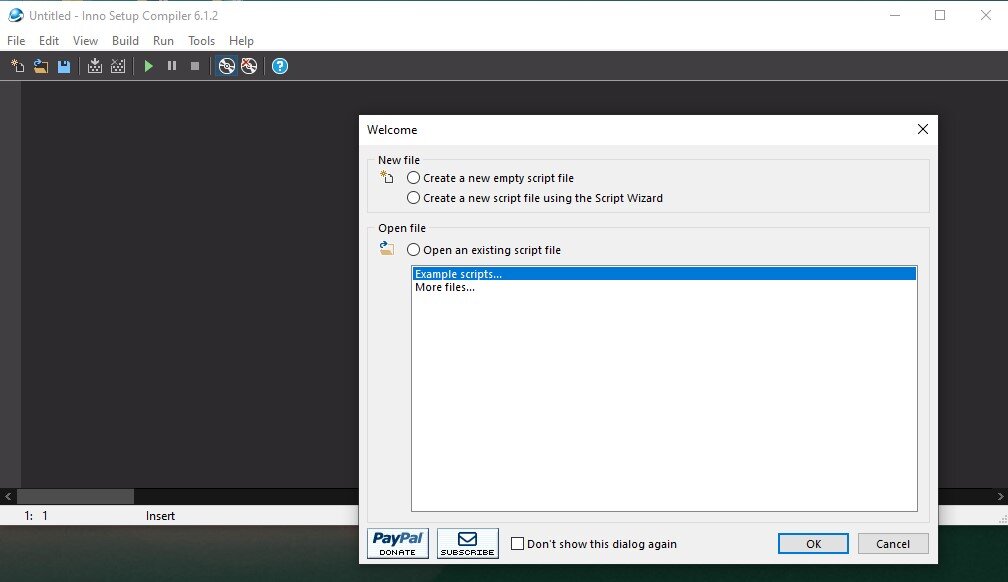Click the left arrow of the horizontal scrollbar
The image size is (1008, 582).
pos(8,496)
